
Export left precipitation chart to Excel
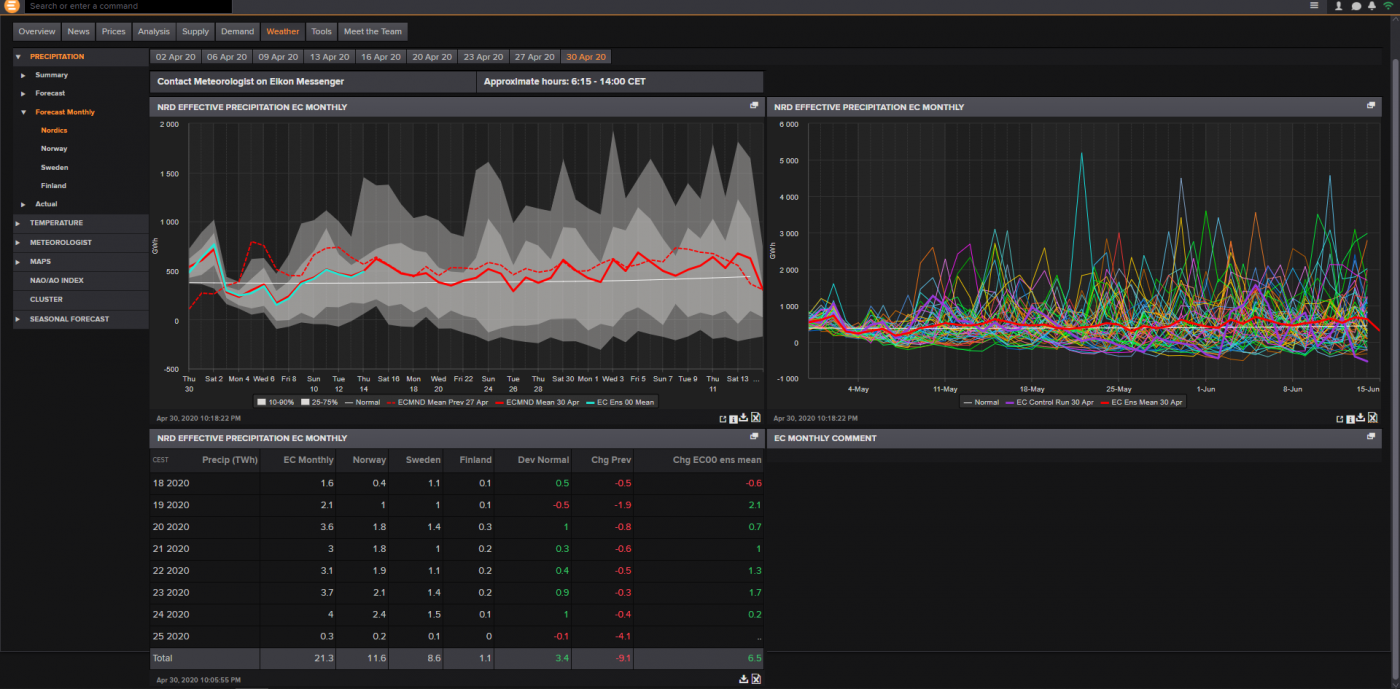point(756,418)
